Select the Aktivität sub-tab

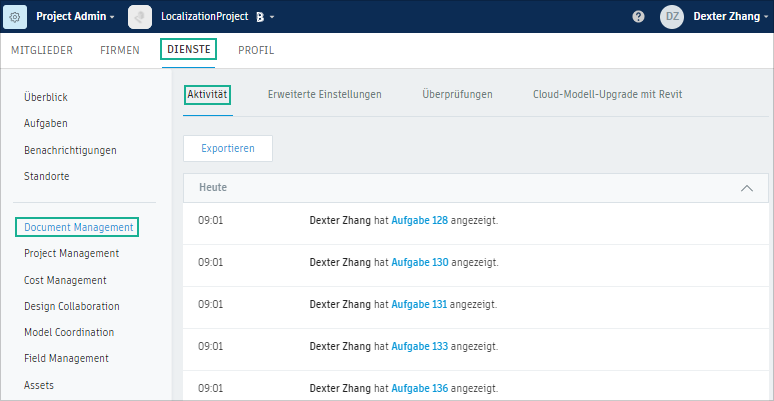207,95
